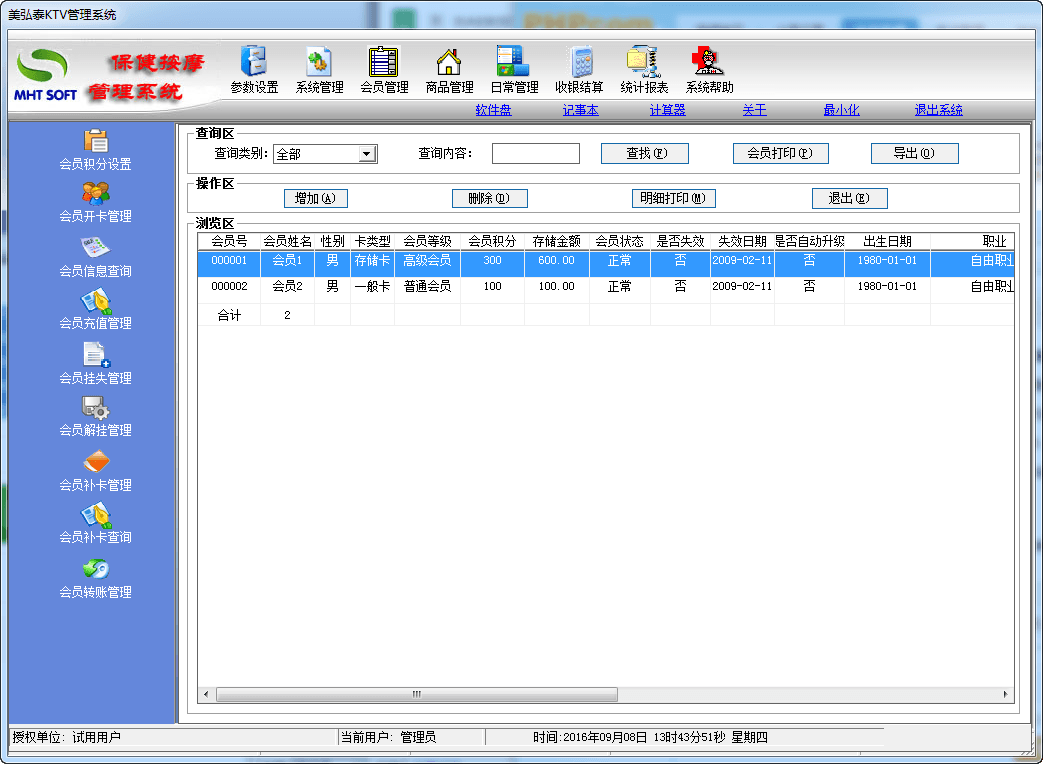The width and height of the screenshot is (1043, 764).
Task: Open 会员积分设置 in sidebar
Action: [95, 142]
